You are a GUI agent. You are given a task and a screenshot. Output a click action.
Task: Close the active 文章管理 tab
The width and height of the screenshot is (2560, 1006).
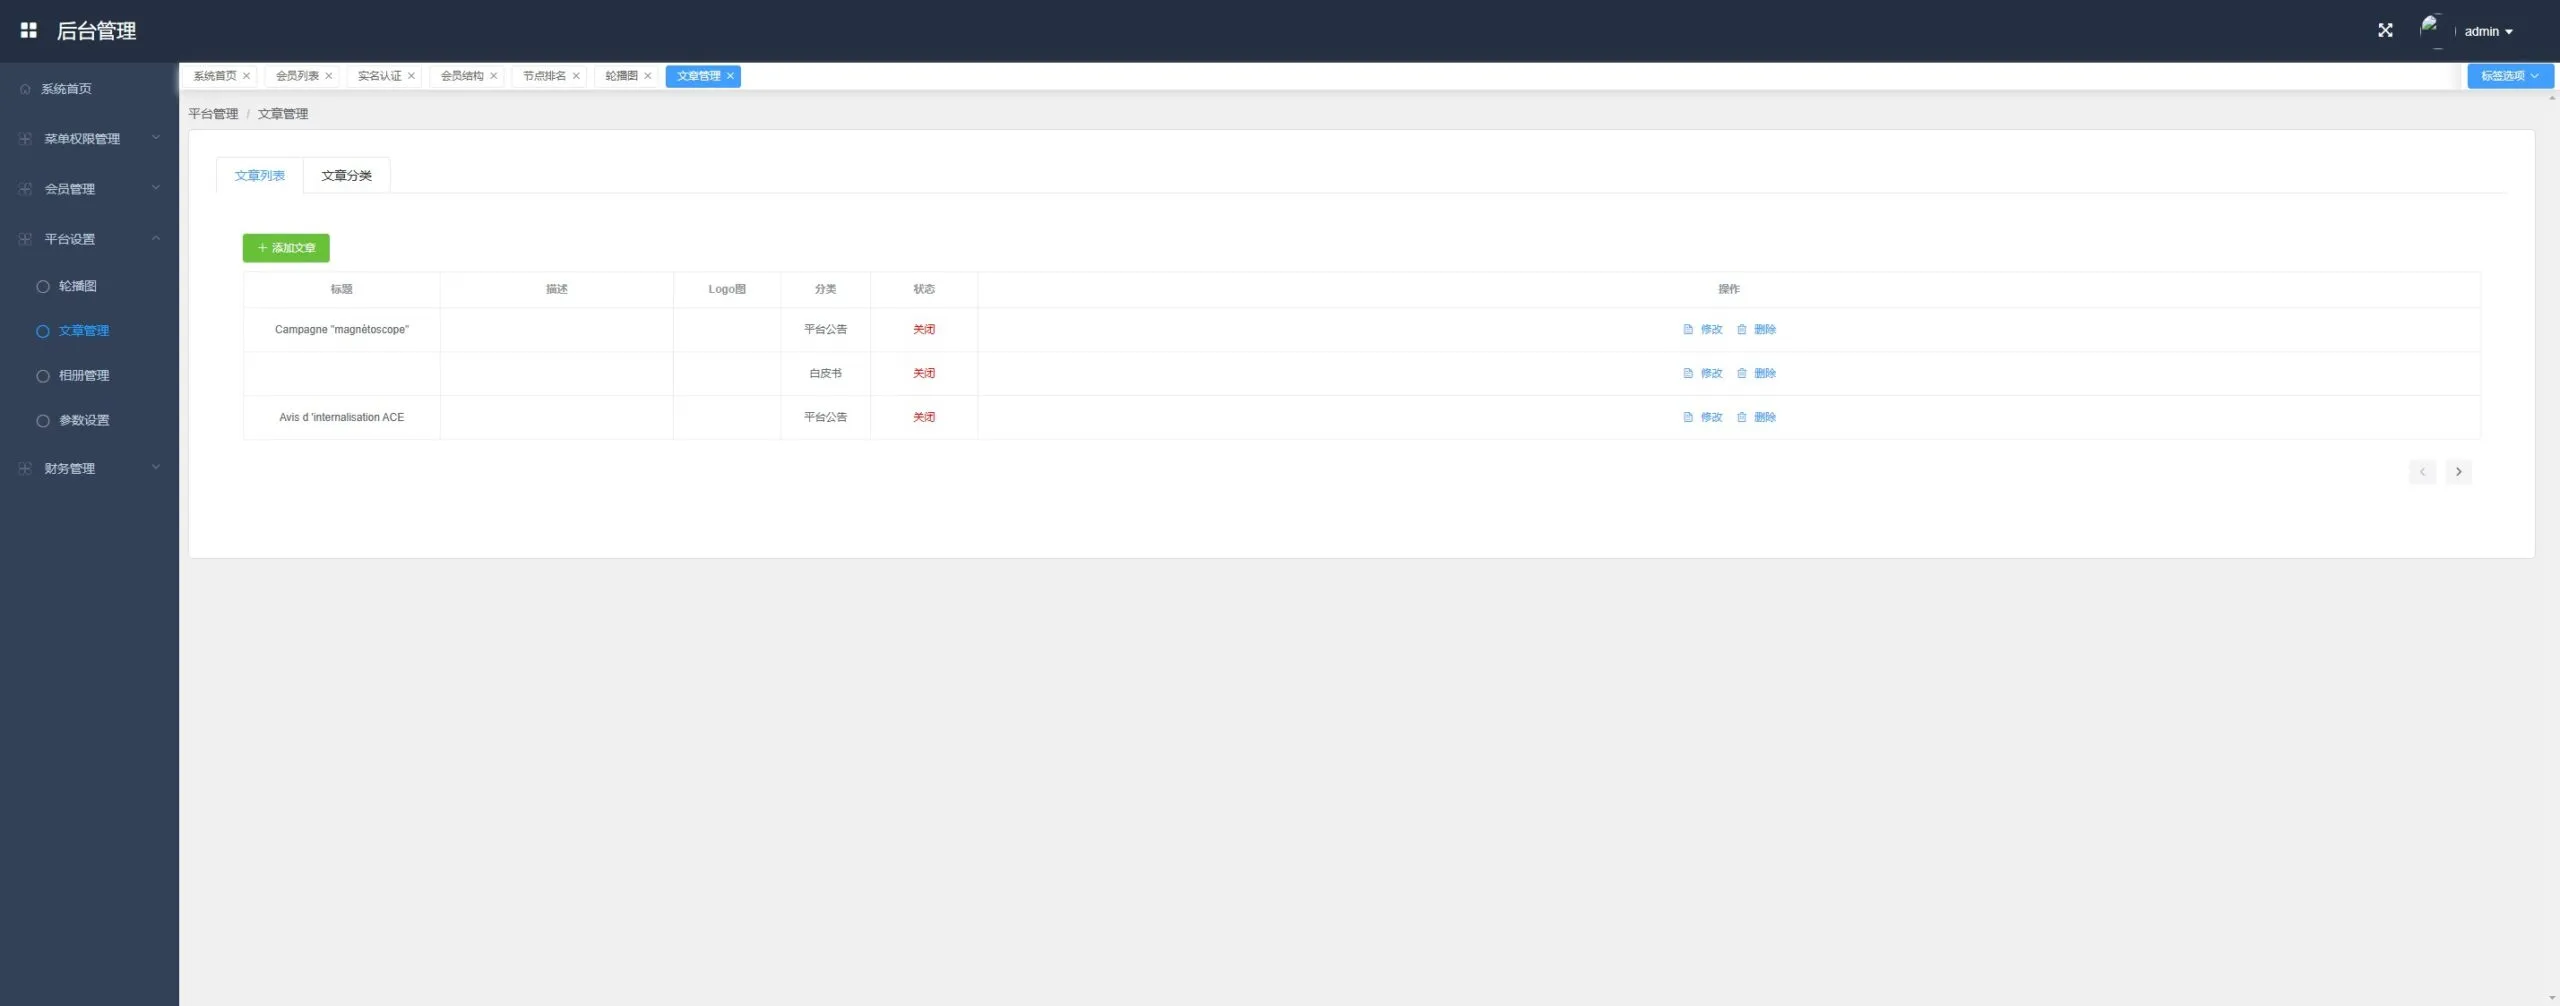point(730,76)
